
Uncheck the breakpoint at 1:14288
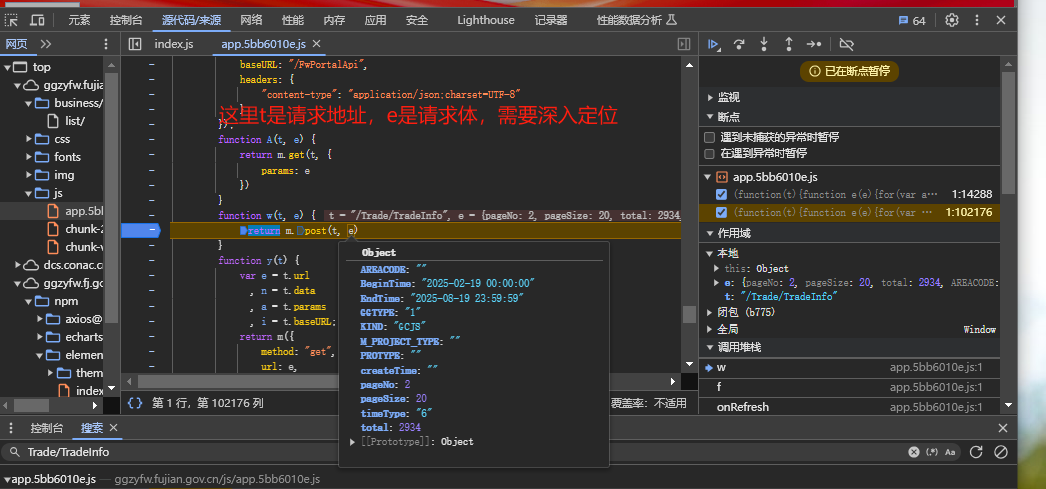721,194
